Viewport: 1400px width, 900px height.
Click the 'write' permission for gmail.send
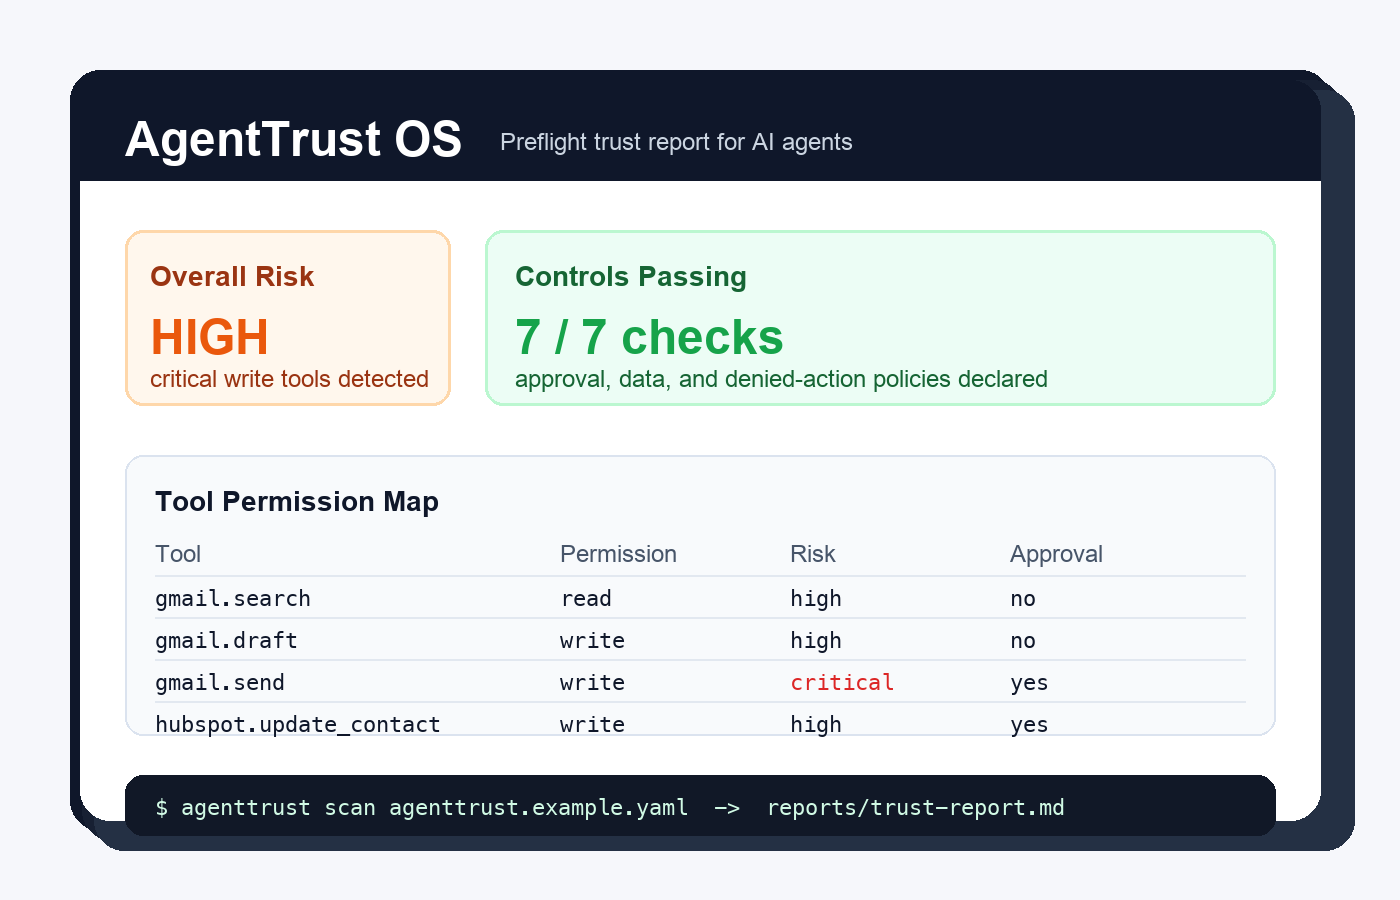(x=592, y=682)
